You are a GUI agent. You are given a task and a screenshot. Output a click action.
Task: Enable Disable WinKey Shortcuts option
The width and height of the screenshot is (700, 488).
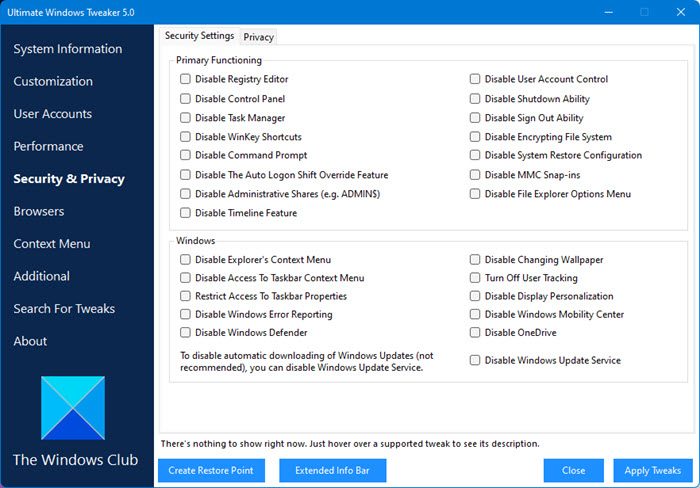[x=185, y=137]
